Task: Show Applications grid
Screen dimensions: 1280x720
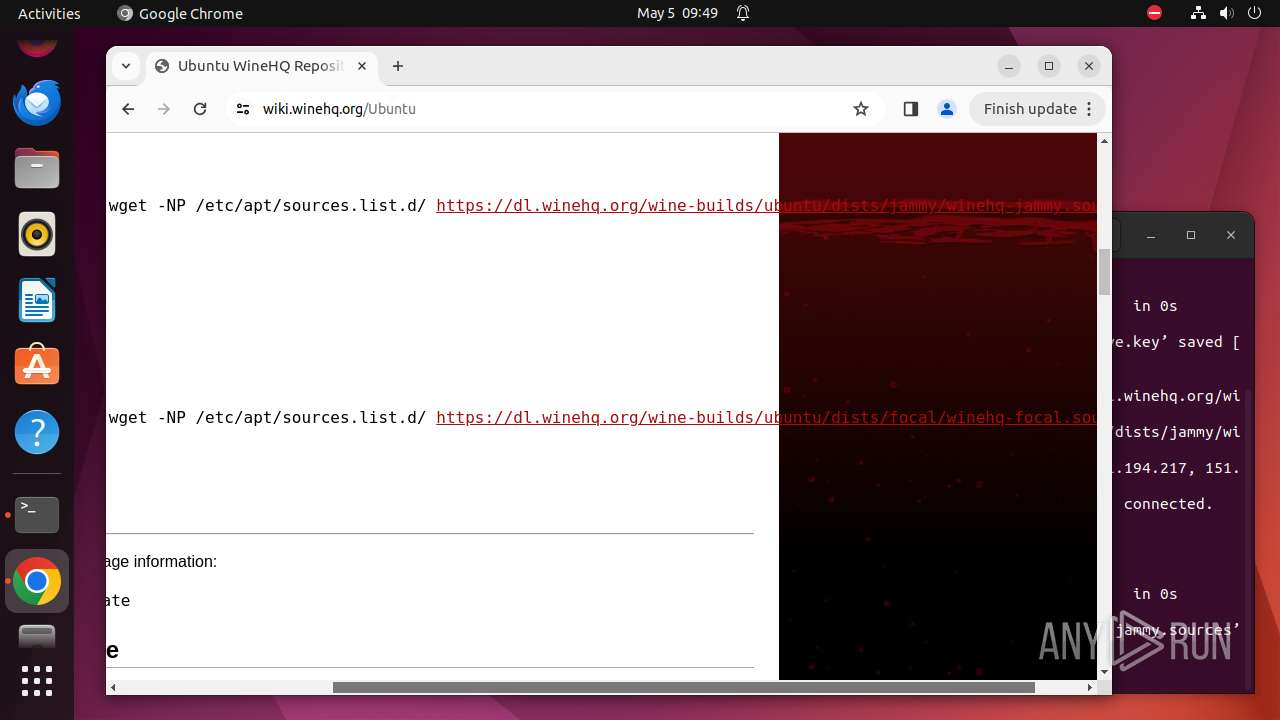Action: (37, 680)
